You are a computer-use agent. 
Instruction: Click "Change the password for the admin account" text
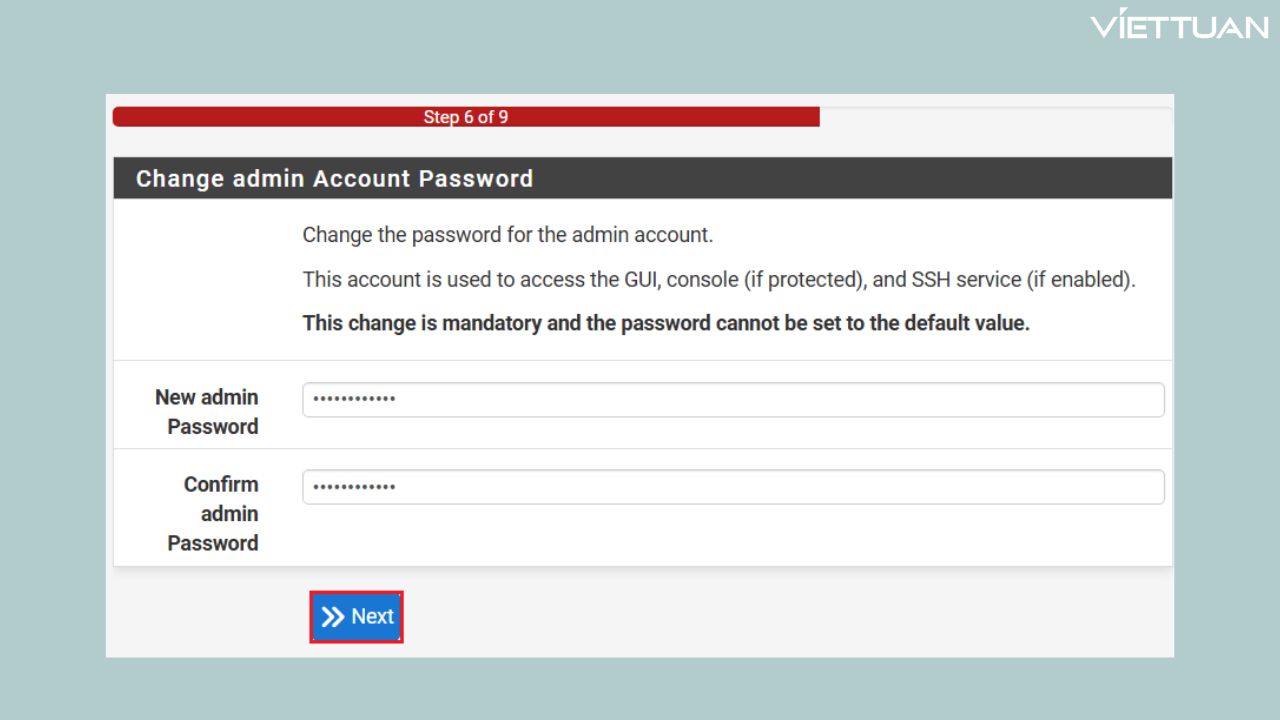[x=508, y=235]
